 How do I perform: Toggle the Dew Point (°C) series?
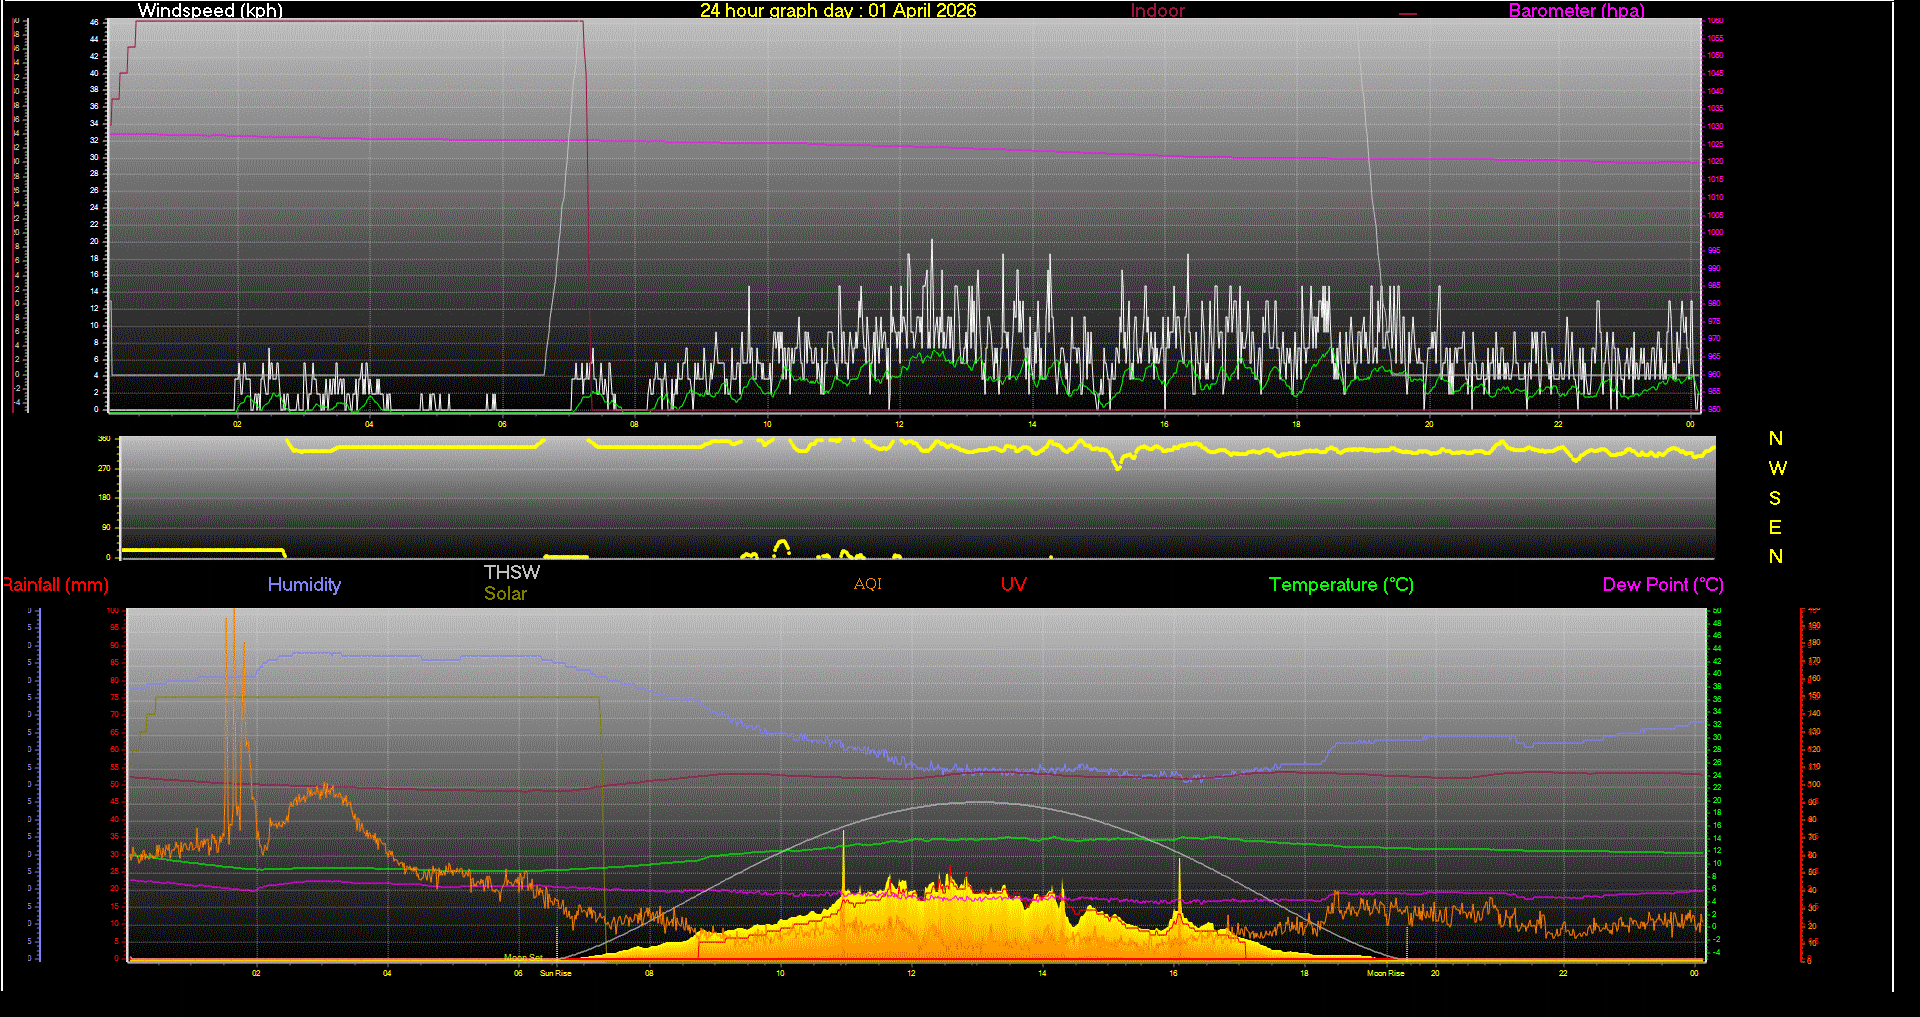coord(1662,585)
